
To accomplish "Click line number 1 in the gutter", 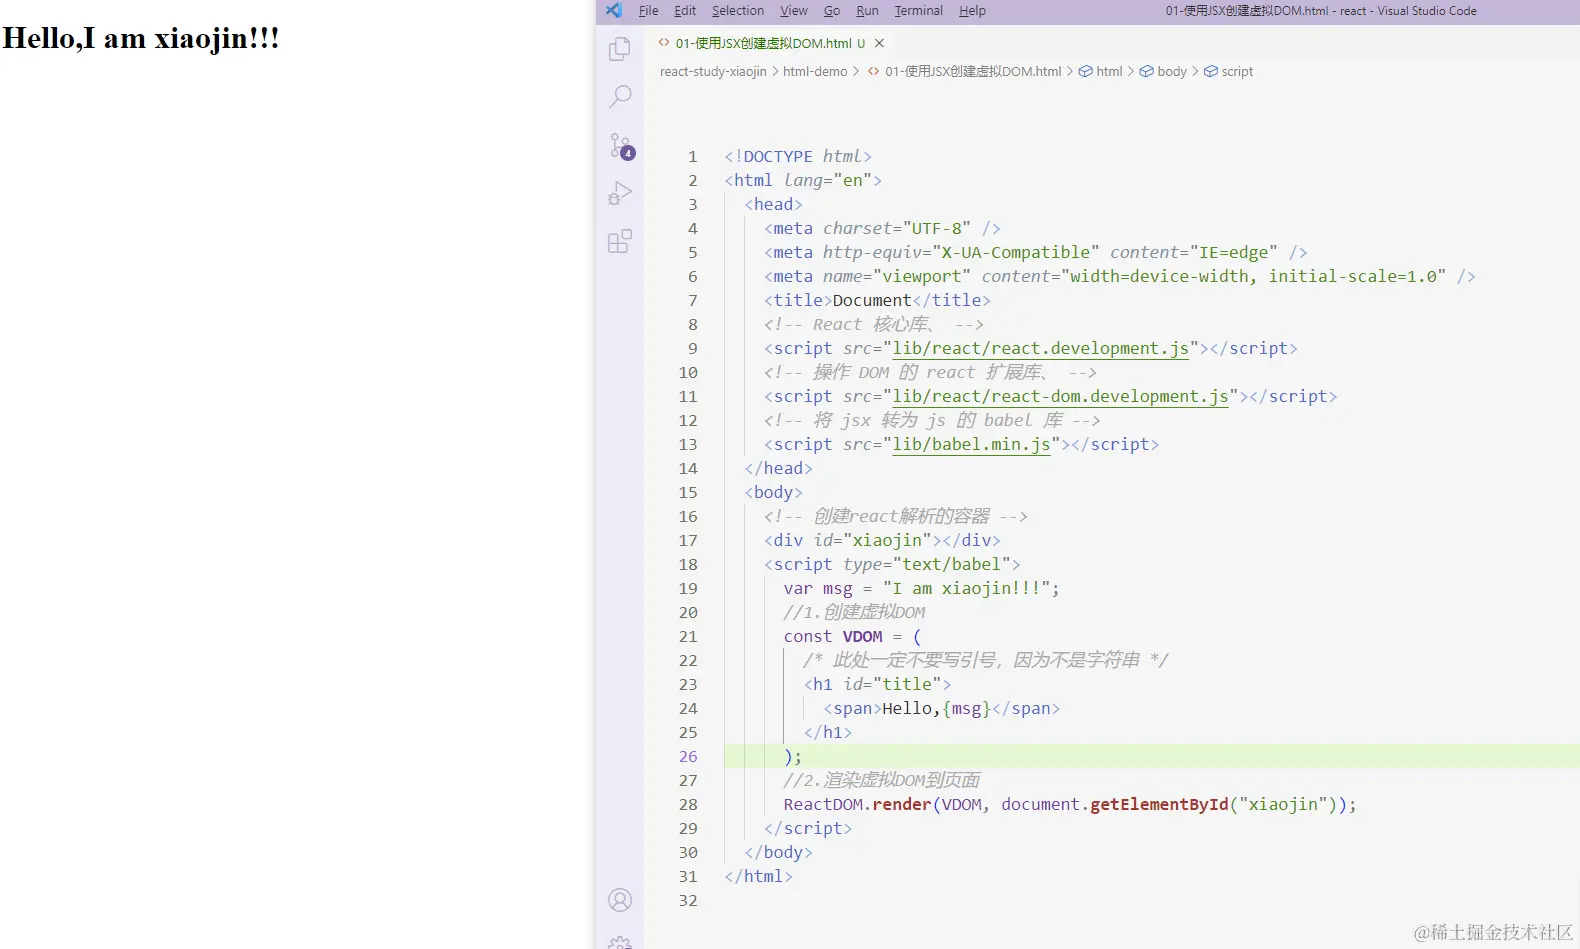I will coord(692,156).
